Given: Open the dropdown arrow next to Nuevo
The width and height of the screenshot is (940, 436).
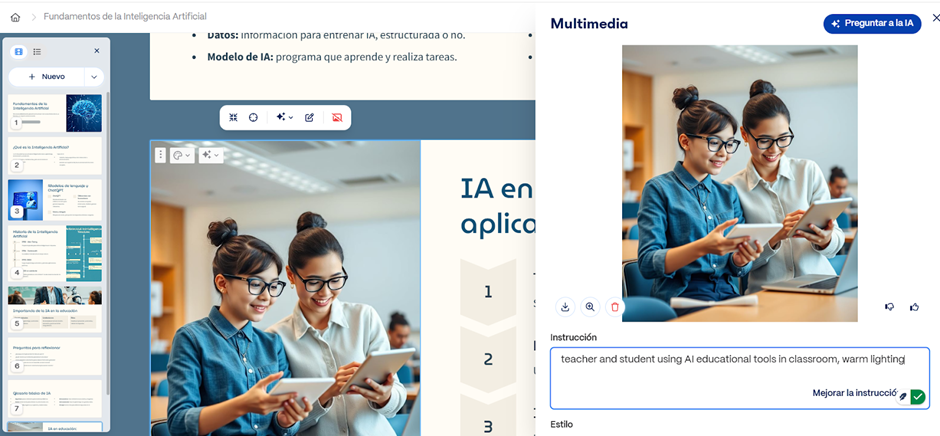Looking at the screenshot, I should 94,77.
